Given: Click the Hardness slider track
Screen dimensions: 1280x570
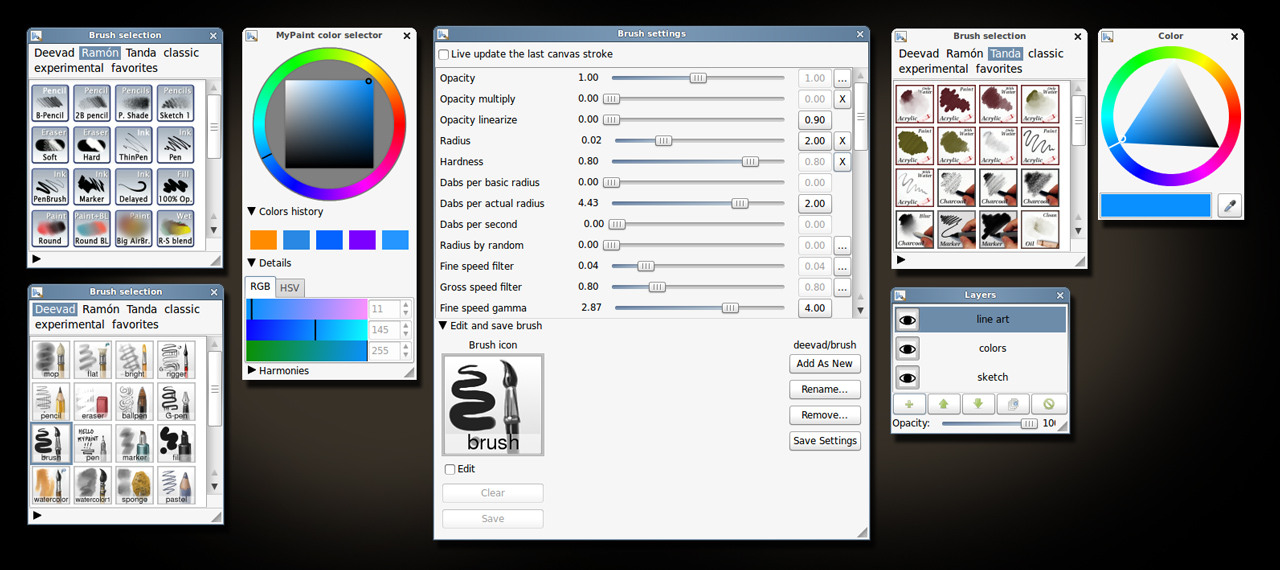Looking at the screenshot, I should pos(698,162).
